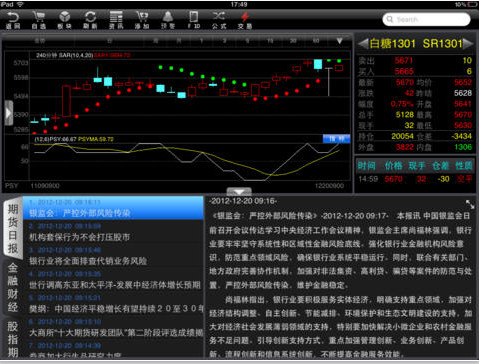This screenshot has height=364, width=479.
Task: Click the 外盘 value 3822
Action: pos(404,147)
